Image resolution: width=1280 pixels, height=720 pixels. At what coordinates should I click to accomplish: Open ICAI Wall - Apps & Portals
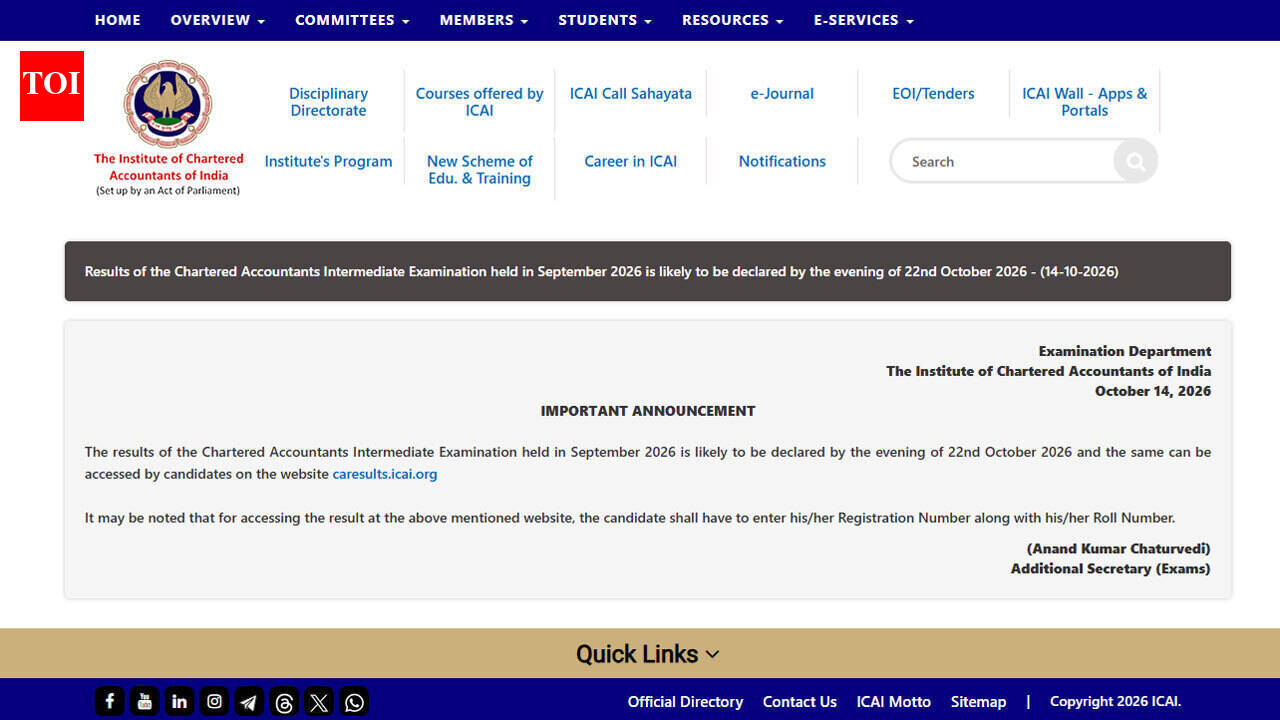[x=1084, y=102]
